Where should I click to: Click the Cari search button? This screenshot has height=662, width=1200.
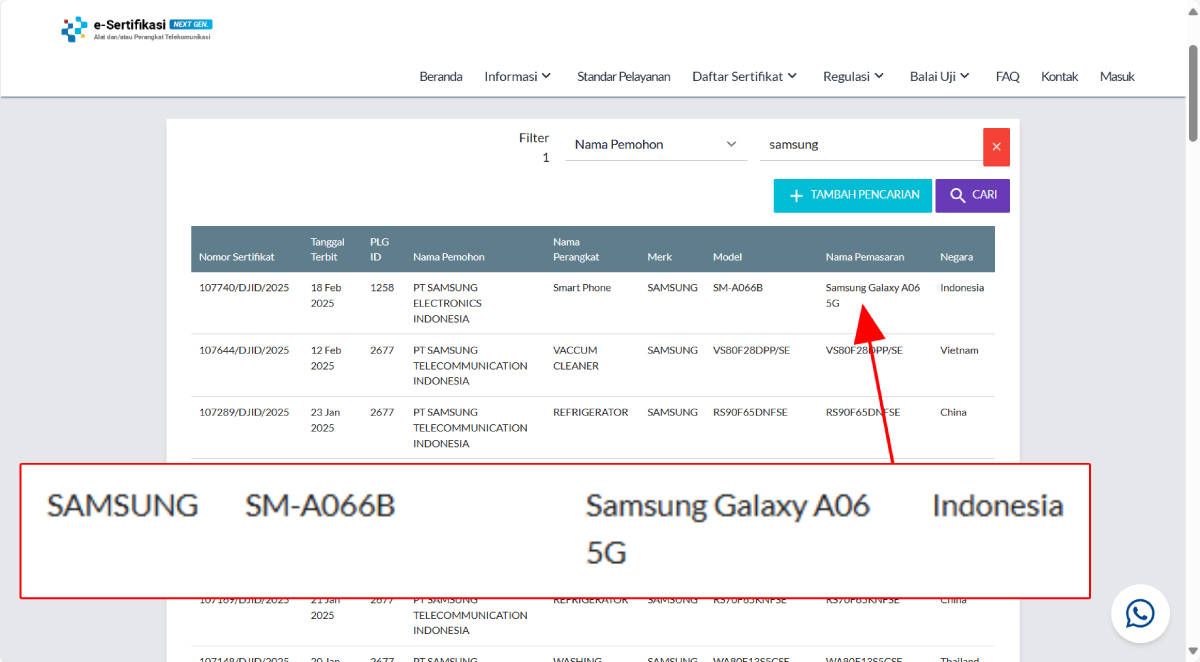(972, 195)
